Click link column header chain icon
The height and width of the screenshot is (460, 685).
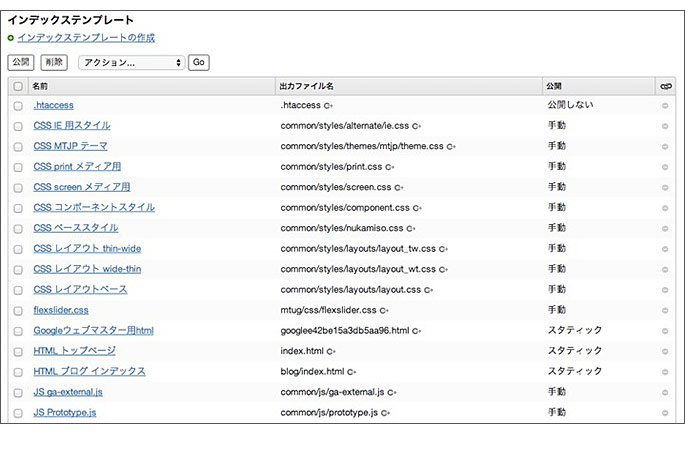point(666,86)
